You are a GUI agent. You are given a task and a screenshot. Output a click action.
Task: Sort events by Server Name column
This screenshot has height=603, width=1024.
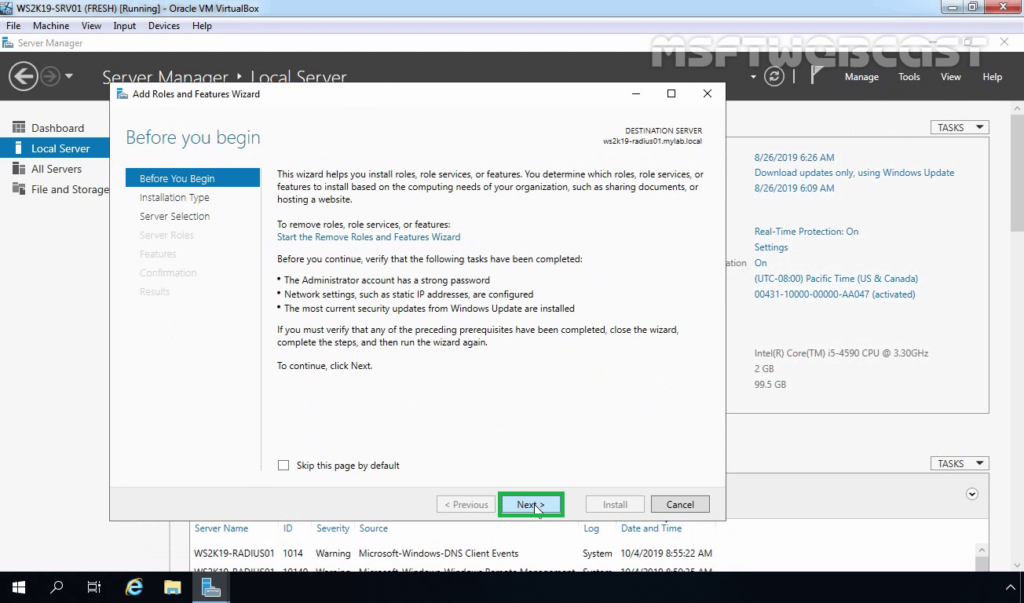coord(221,528)
